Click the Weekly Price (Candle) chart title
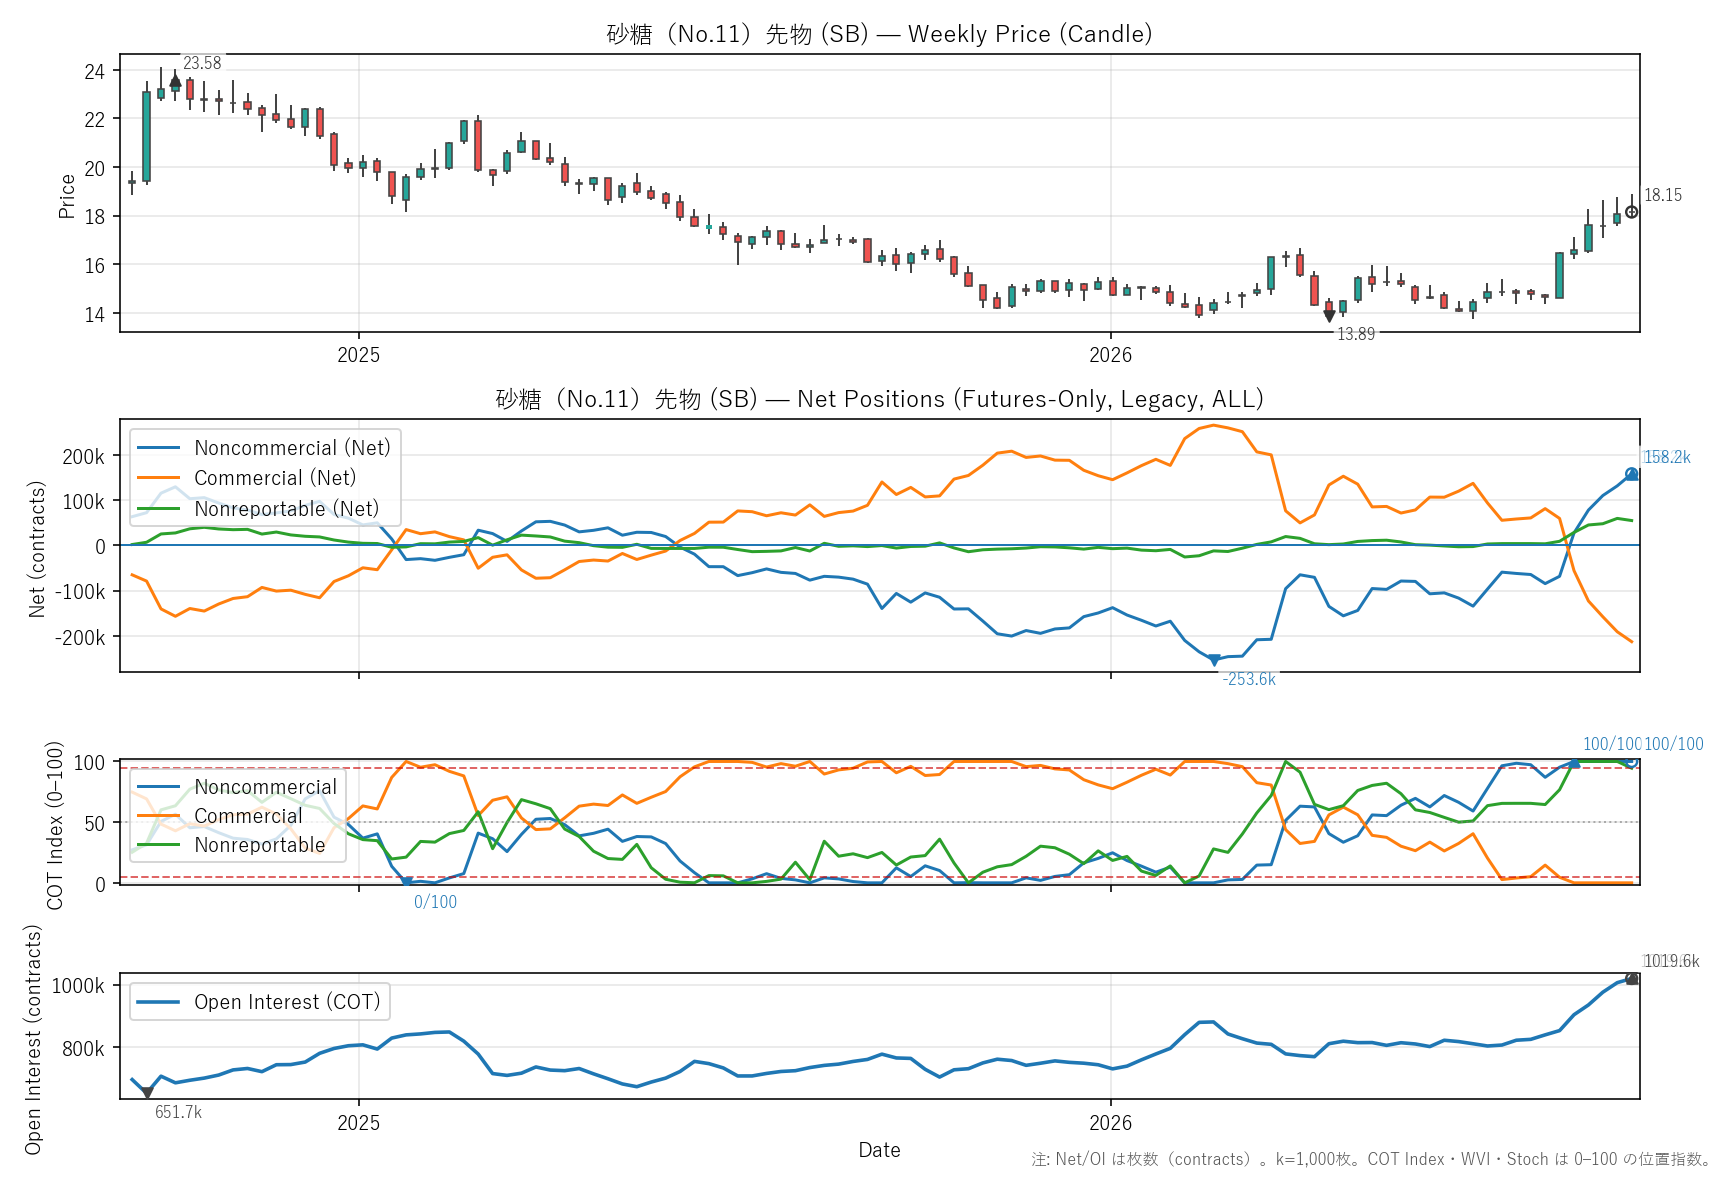 879,34
